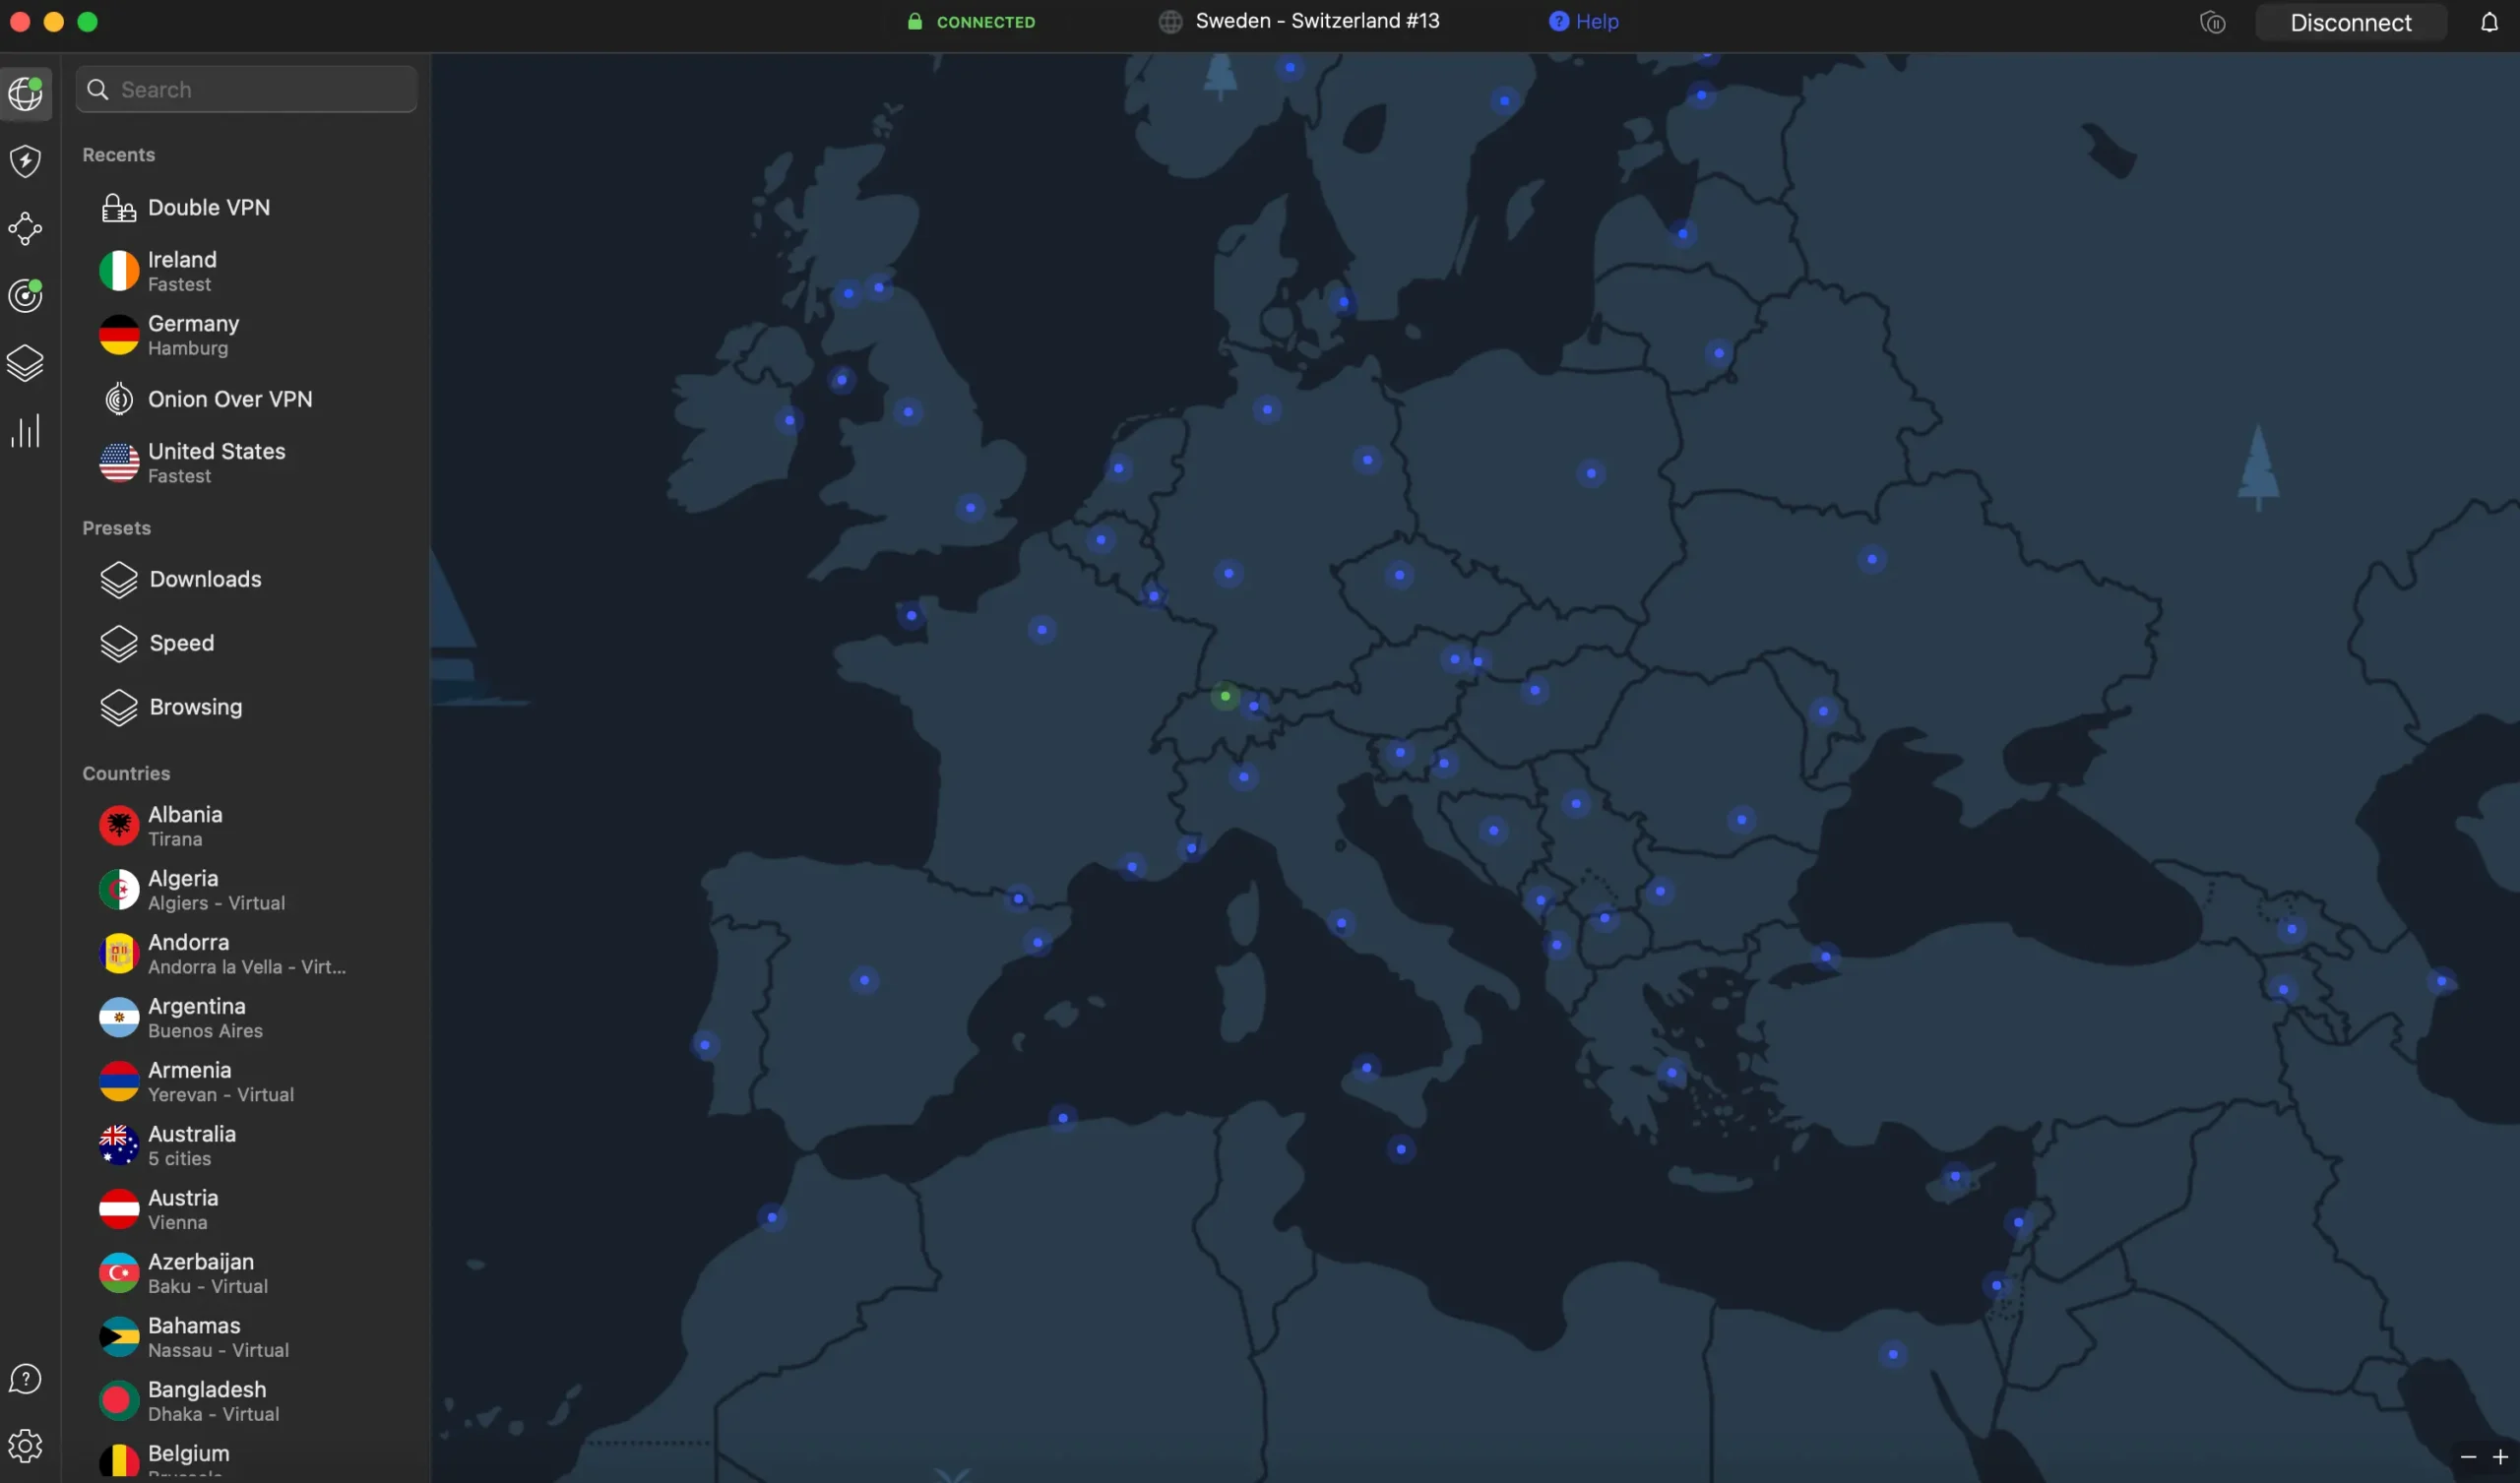Select Double VPN from Recents
The height and width of the screenshot is (1483, 2520).
click(x=247, y=208)
